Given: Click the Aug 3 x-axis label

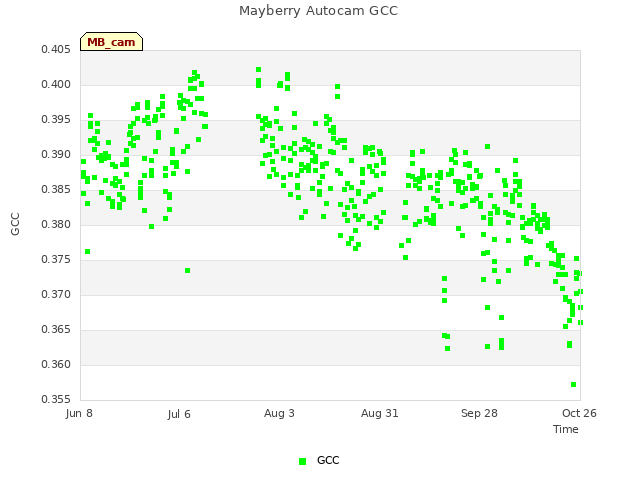Looking at the screenshot, I should (x=279, y=413).
